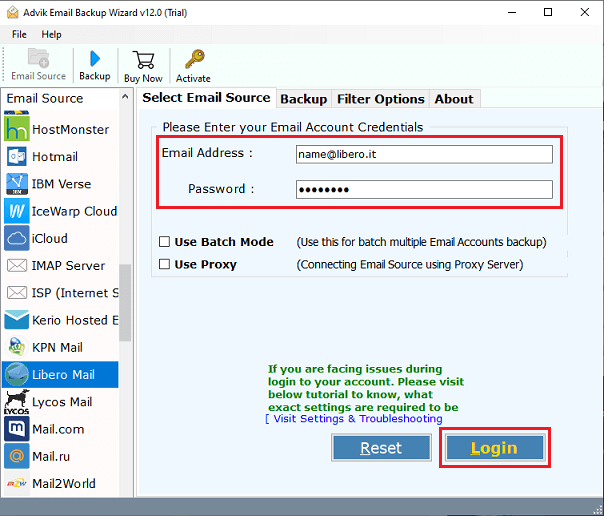604x516 pixels.
Task: Select the Lycos Mail dog icon
Action: (x=17, y=402)
